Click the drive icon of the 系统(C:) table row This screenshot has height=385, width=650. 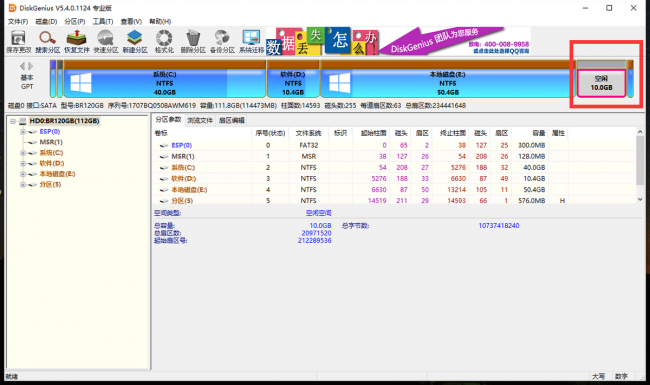coord(164,168)
